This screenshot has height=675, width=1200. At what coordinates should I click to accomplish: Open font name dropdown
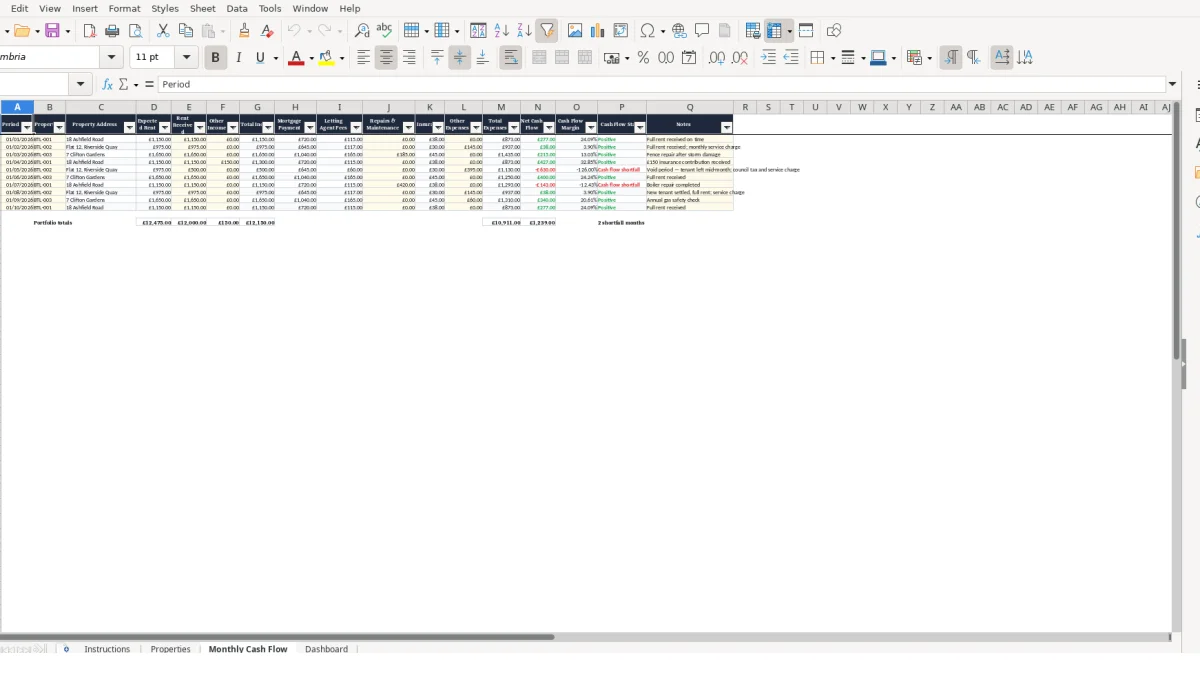112,58
